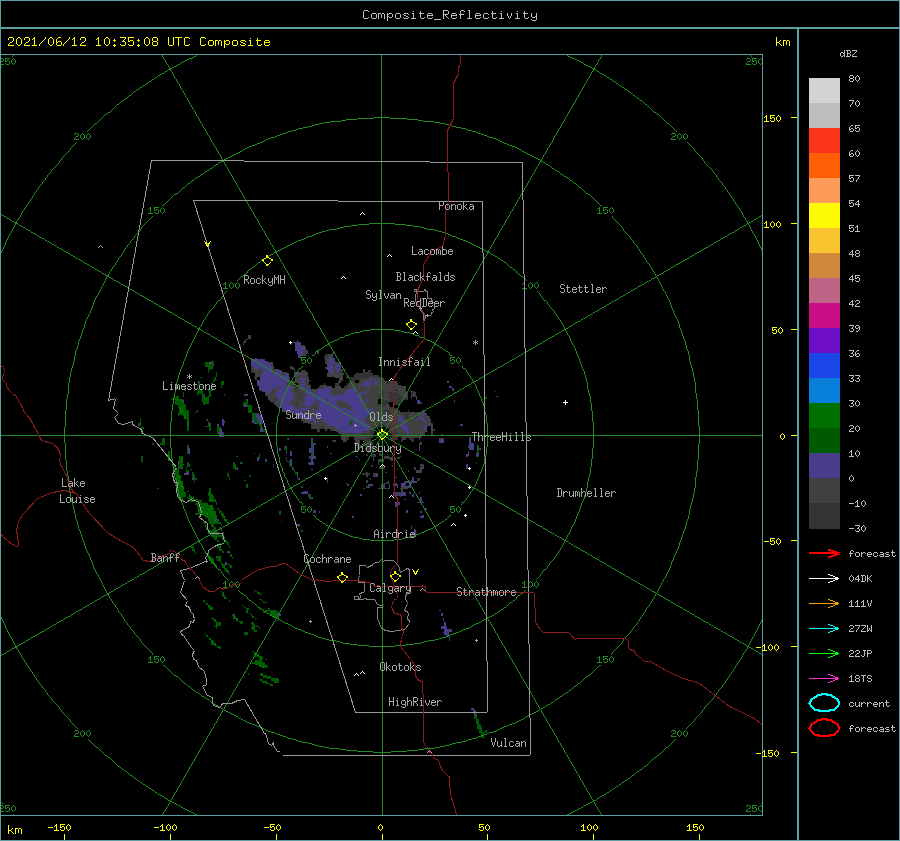Click the Airdrie label
This screenshot has width=900, height=841.
394,534
